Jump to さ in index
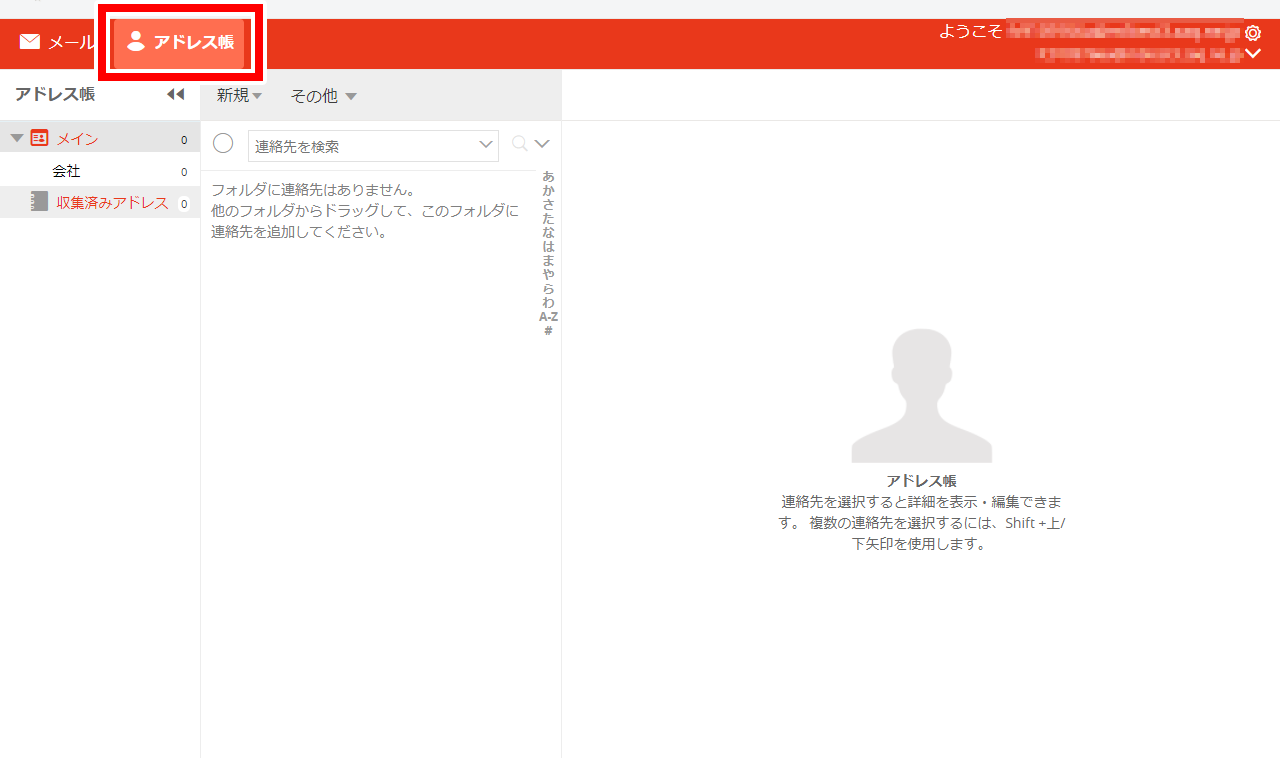The width and height of the screenshot is (1280, 758). tap(548, 204)
